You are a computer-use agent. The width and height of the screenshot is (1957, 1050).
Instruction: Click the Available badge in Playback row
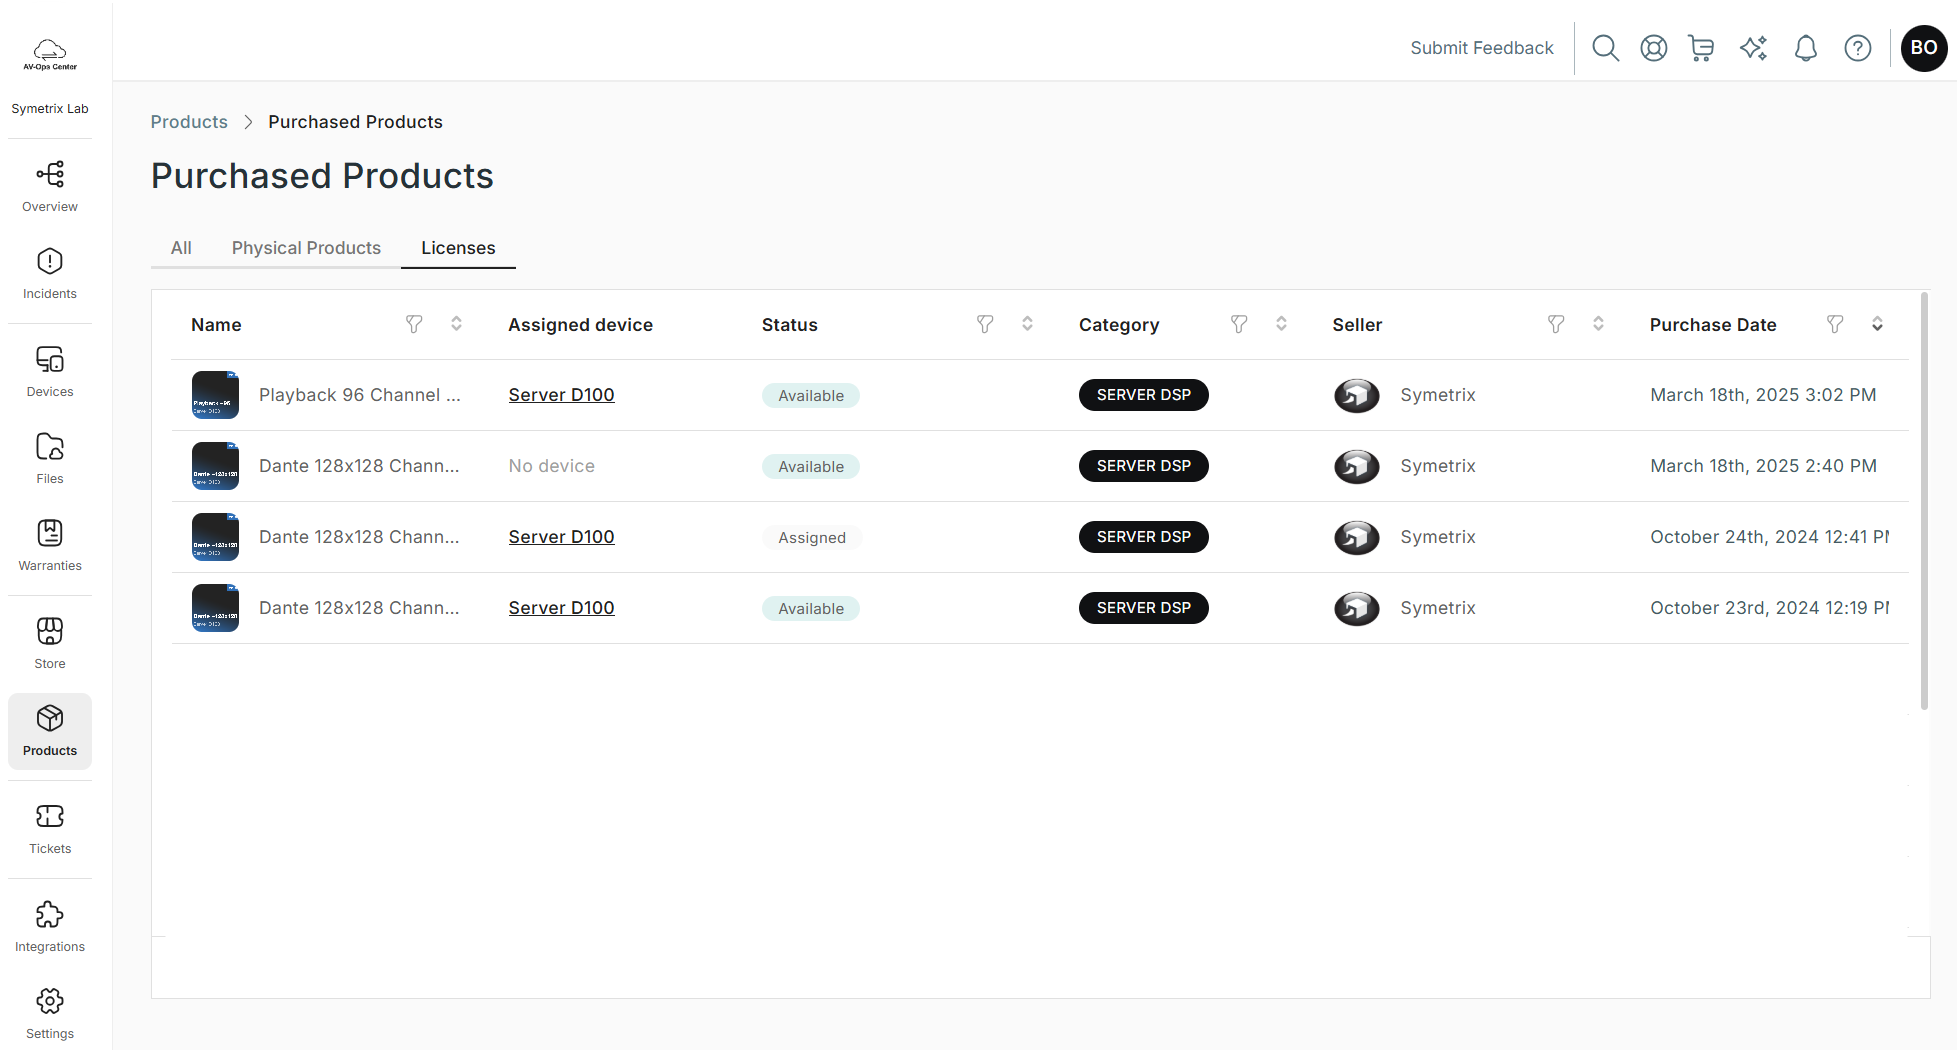click(811, 396)
